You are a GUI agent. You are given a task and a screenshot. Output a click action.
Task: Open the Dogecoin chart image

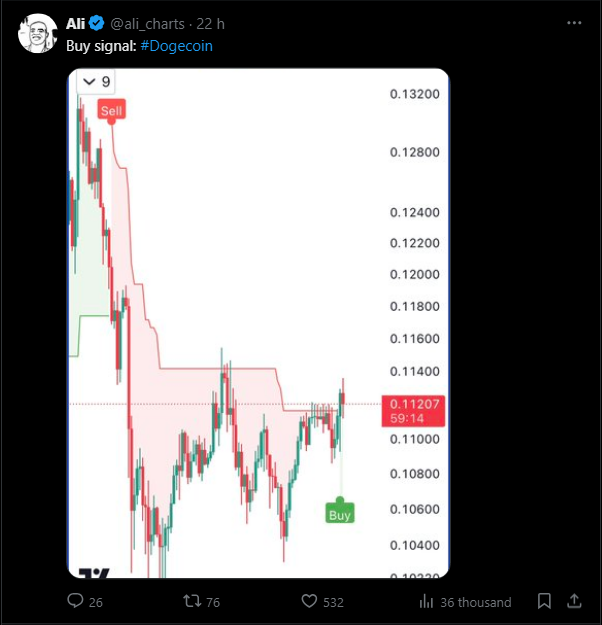pos(258,323)
